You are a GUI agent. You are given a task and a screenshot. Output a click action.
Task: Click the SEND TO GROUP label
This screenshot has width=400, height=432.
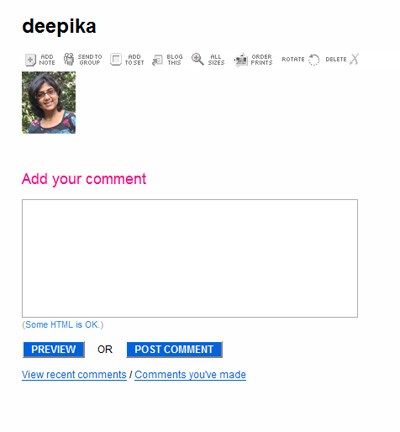click(90, 60)
